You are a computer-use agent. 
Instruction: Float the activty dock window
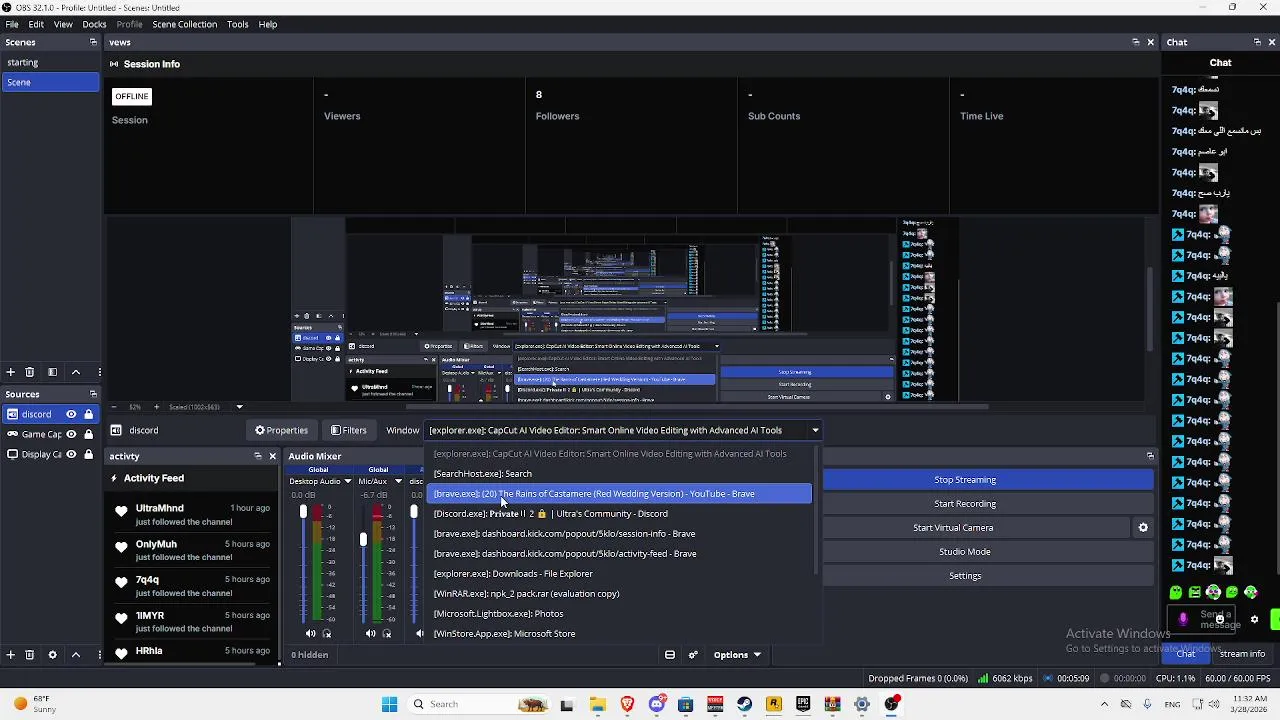click(257, 456)
